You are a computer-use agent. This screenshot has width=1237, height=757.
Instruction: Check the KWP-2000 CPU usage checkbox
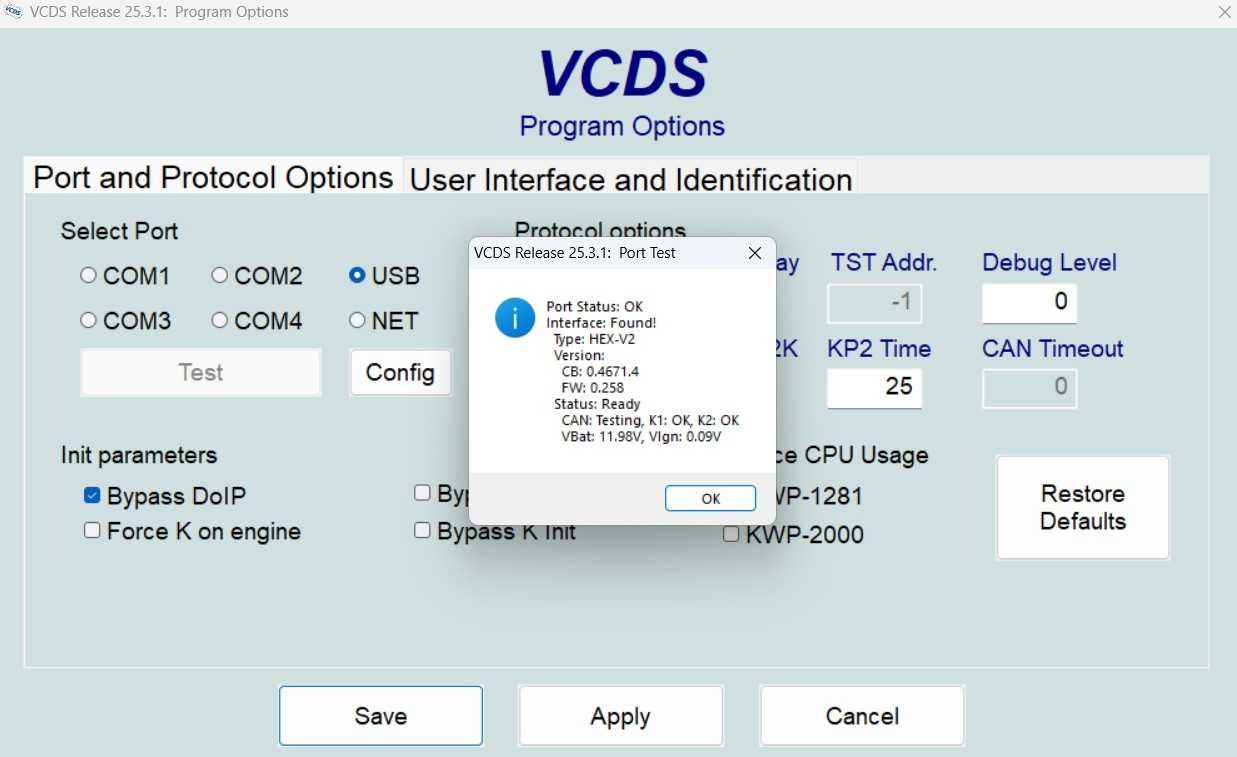click(731, 534)
